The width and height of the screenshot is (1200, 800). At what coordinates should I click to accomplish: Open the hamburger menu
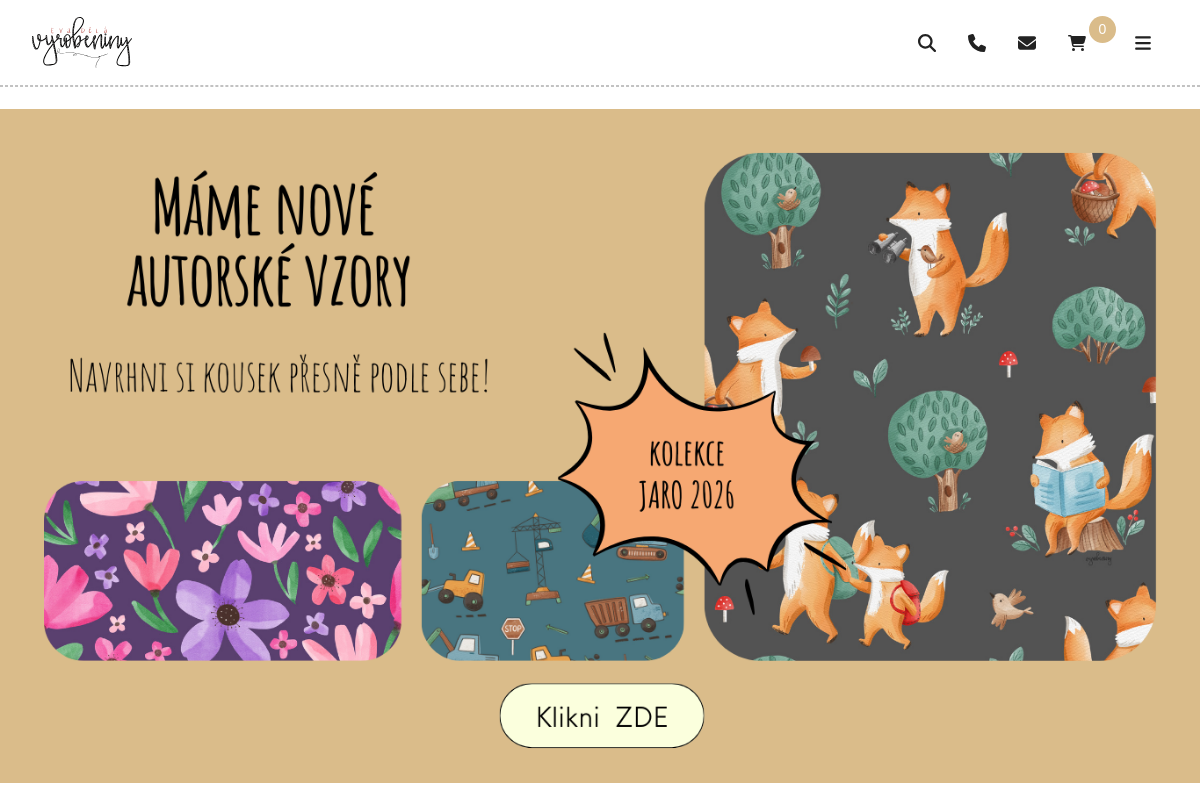point(1143,43)
